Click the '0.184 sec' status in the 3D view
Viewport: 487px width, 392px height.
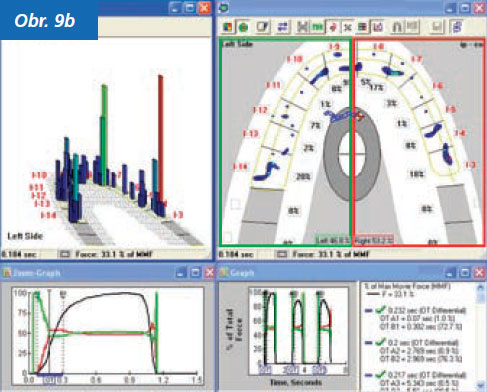[x=19, y=255]
